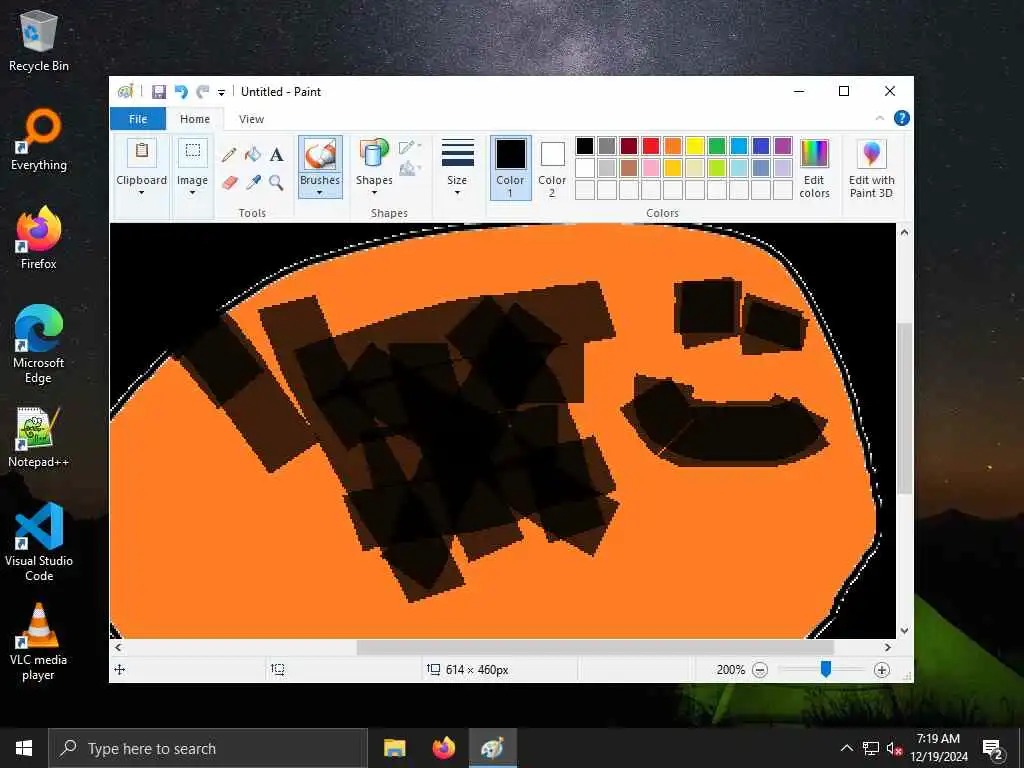This screenshot has height=768, width=1024.
Task: Click the shape Fill option icon
Action: tap(408, 169)
